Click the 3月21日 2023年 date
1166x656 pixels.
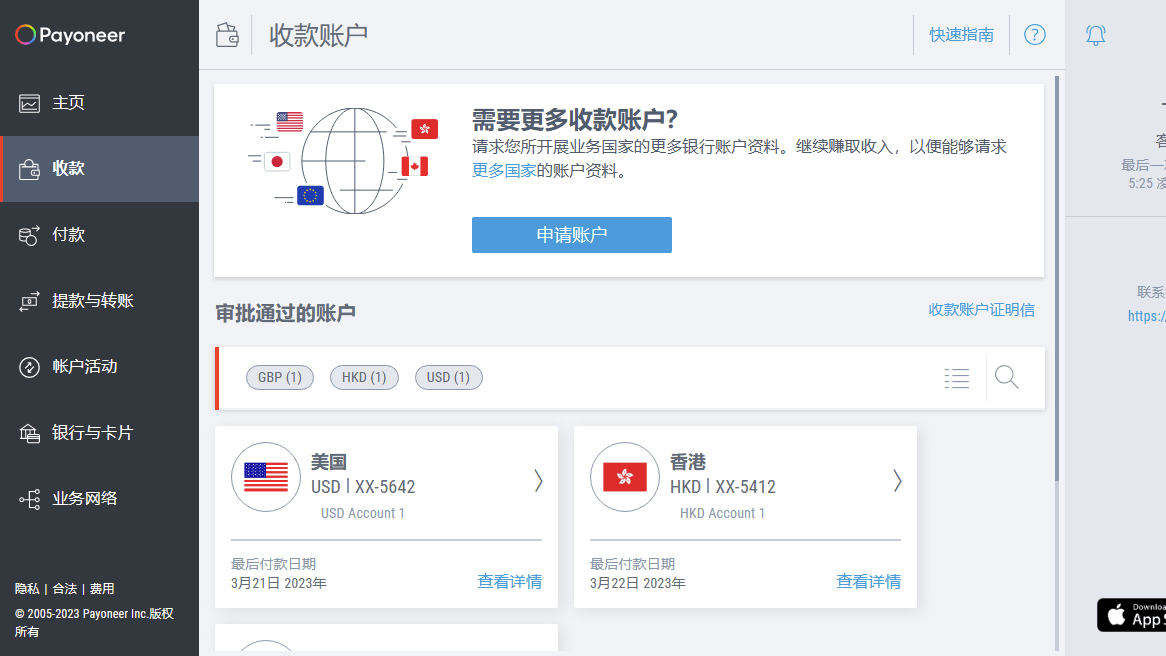(279, 583)
